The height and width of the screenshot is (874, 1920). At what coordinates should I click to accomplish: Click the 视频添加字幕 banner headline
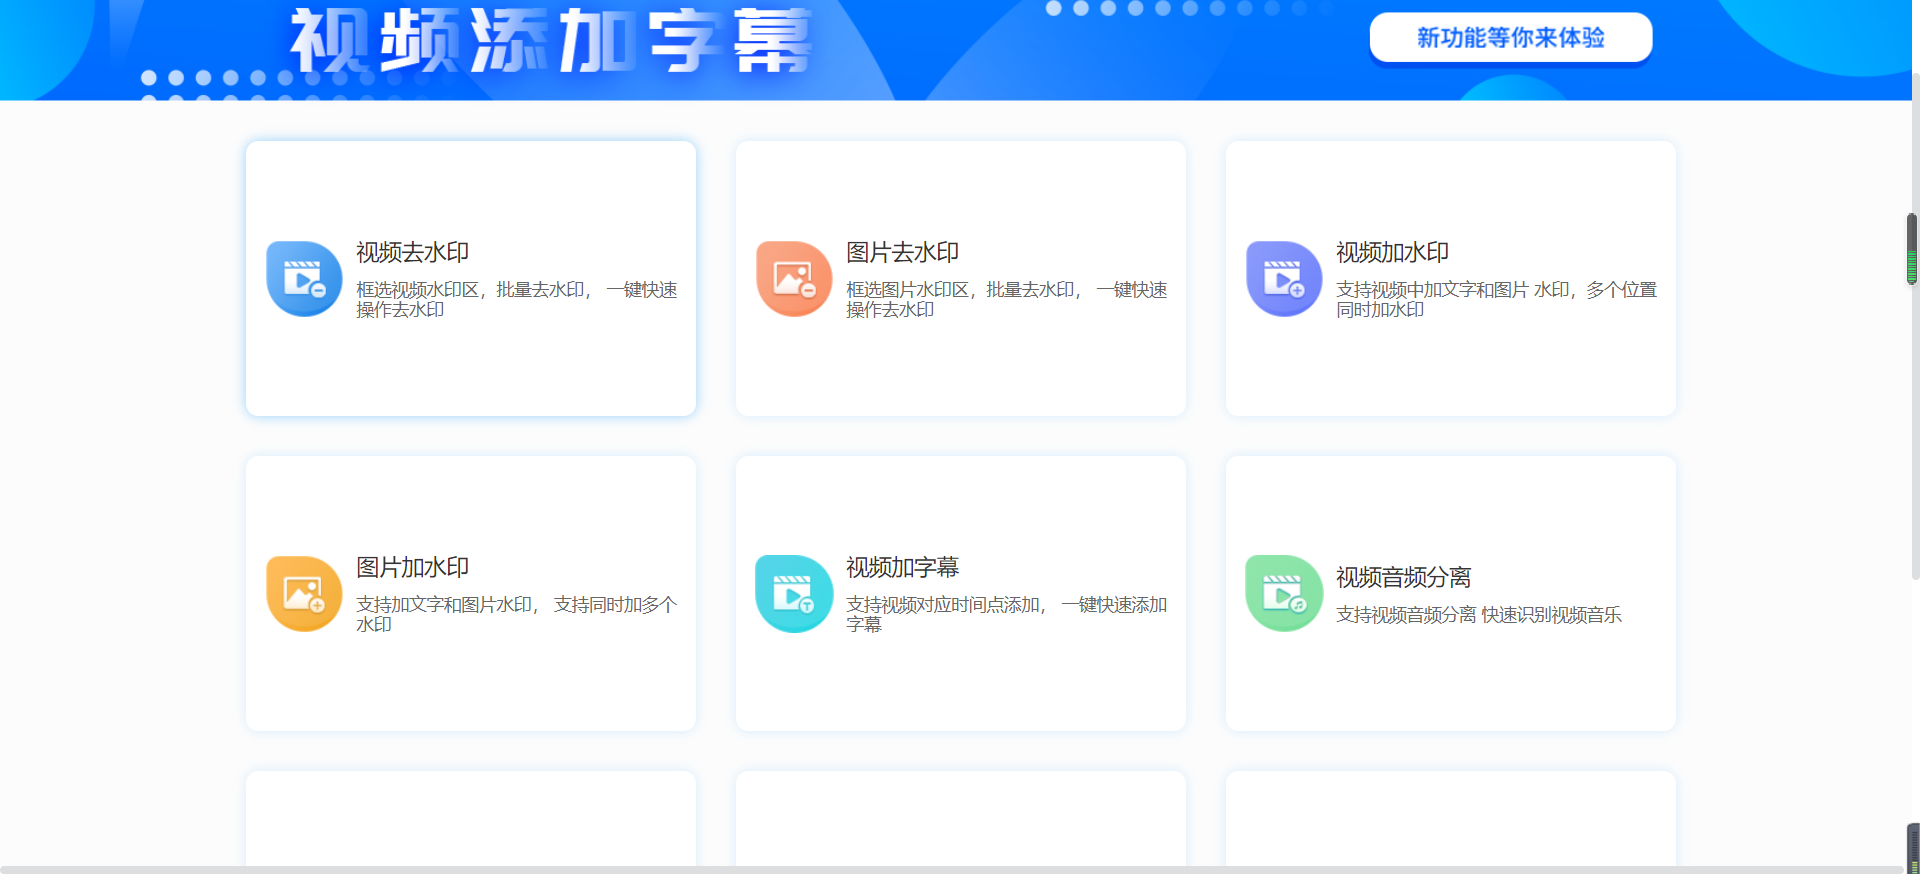(550, 42)
